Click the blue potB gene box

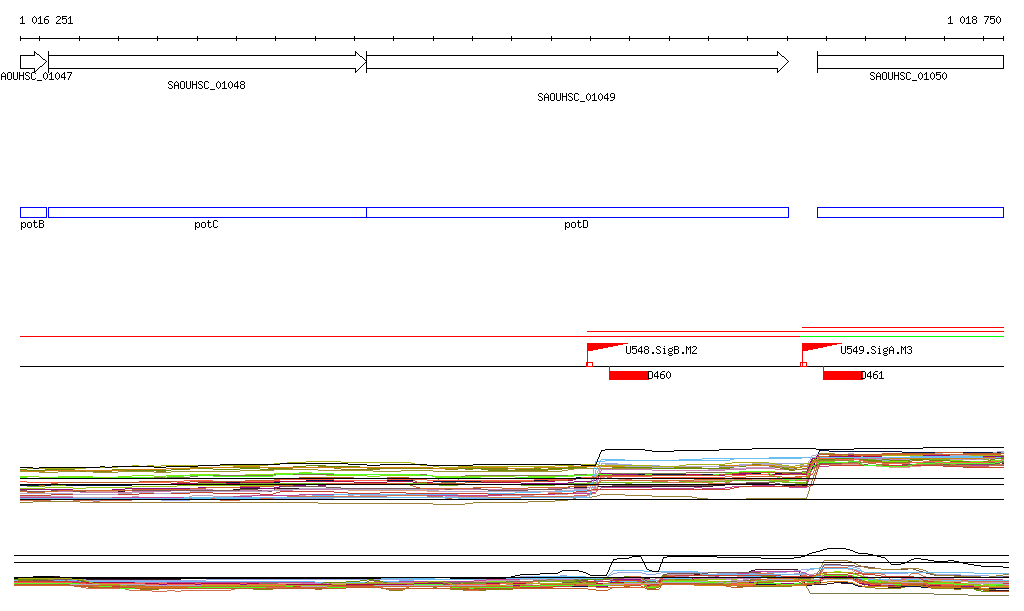[x=33, y=212]
